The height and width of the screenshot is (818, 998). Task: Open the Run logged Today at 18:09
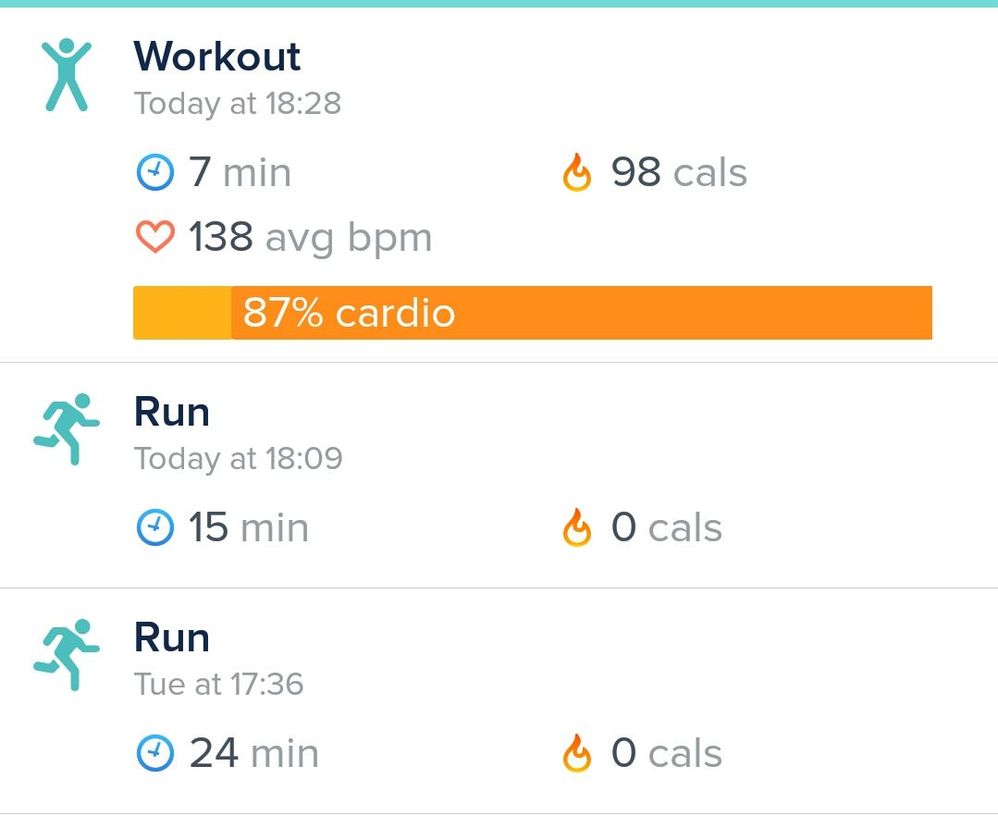[499, 476]
